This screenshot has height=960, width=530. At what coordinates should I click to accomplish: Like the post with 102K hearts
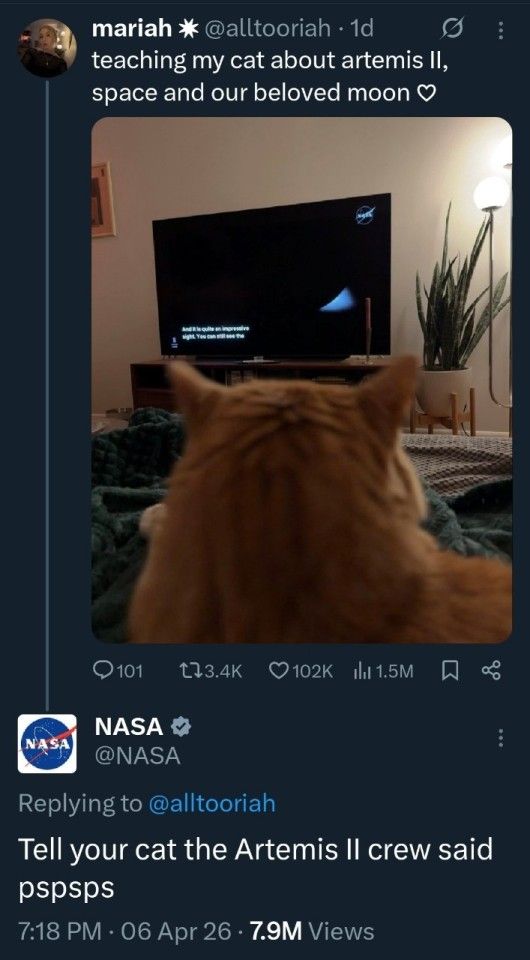pyautogui.click(x=301, y=671)
